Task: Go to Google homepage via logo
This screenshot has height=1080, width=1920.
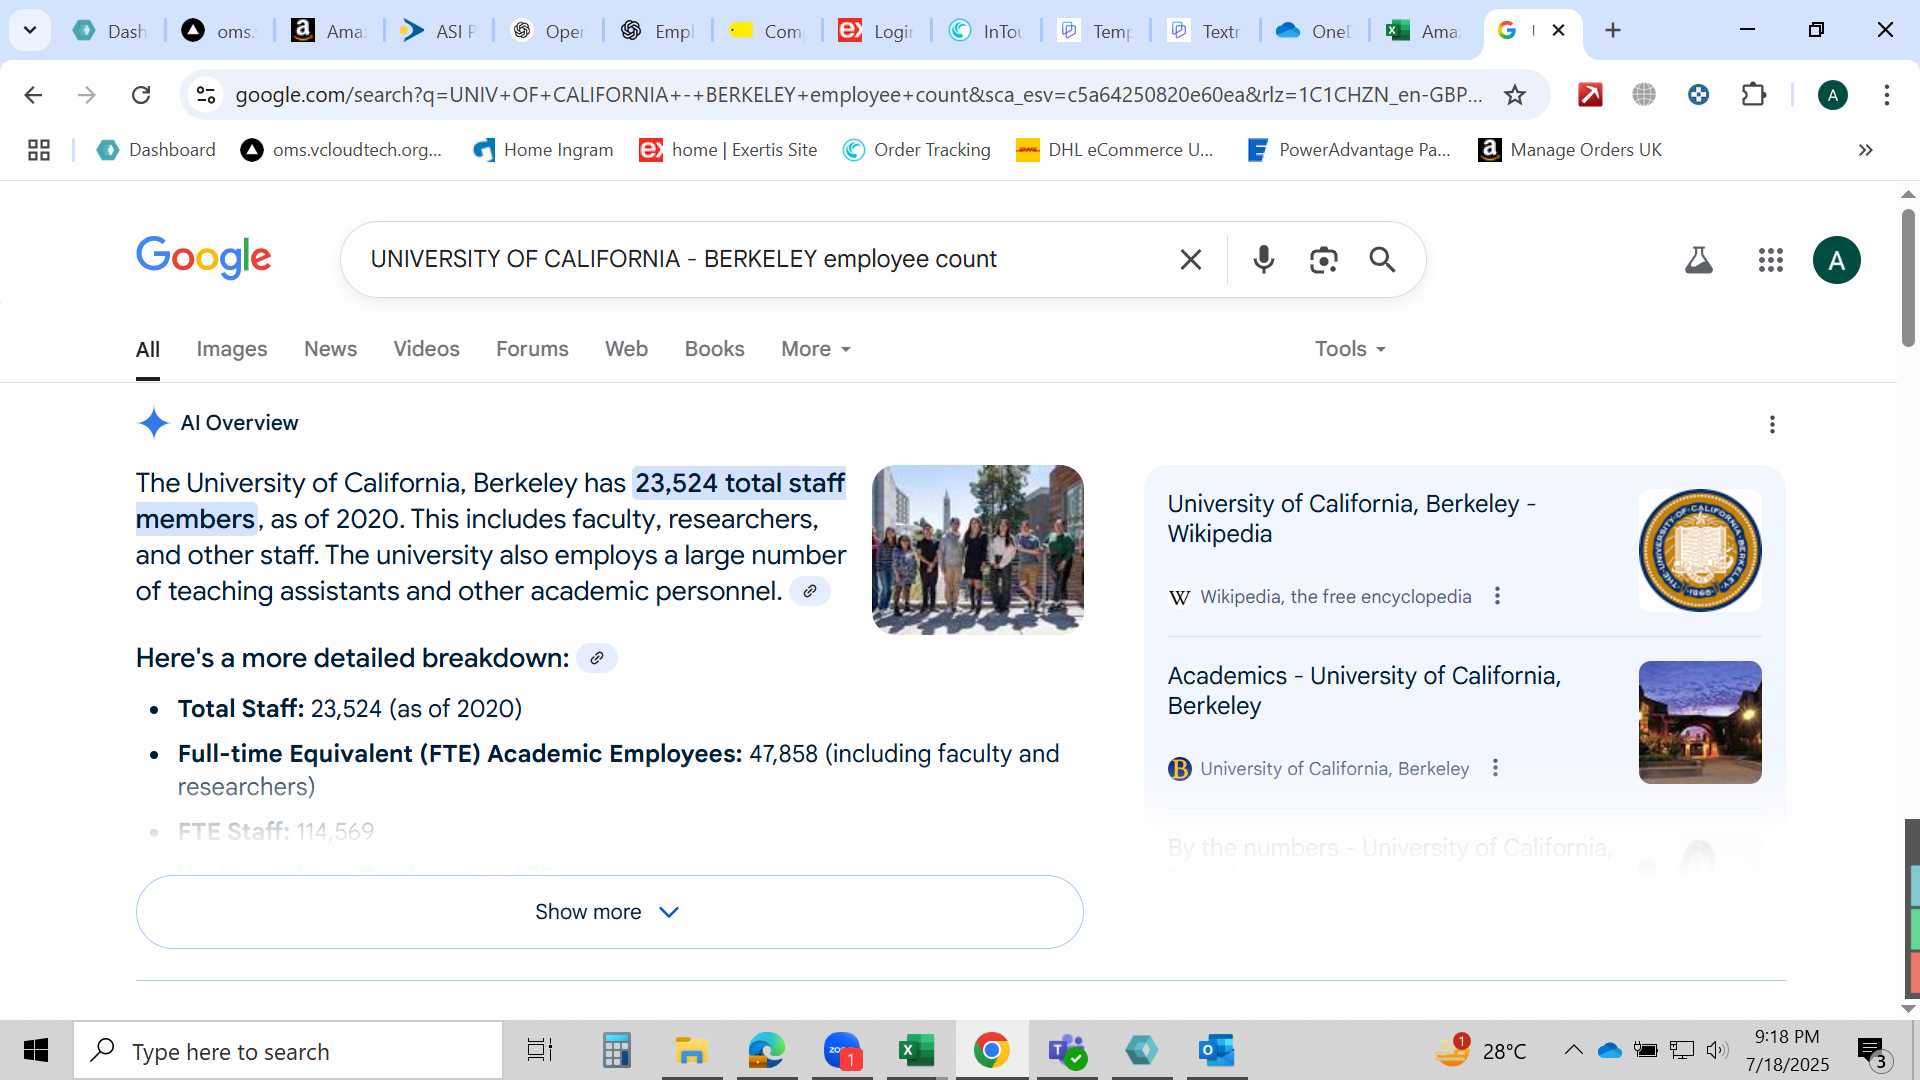Action: (204, 258)
